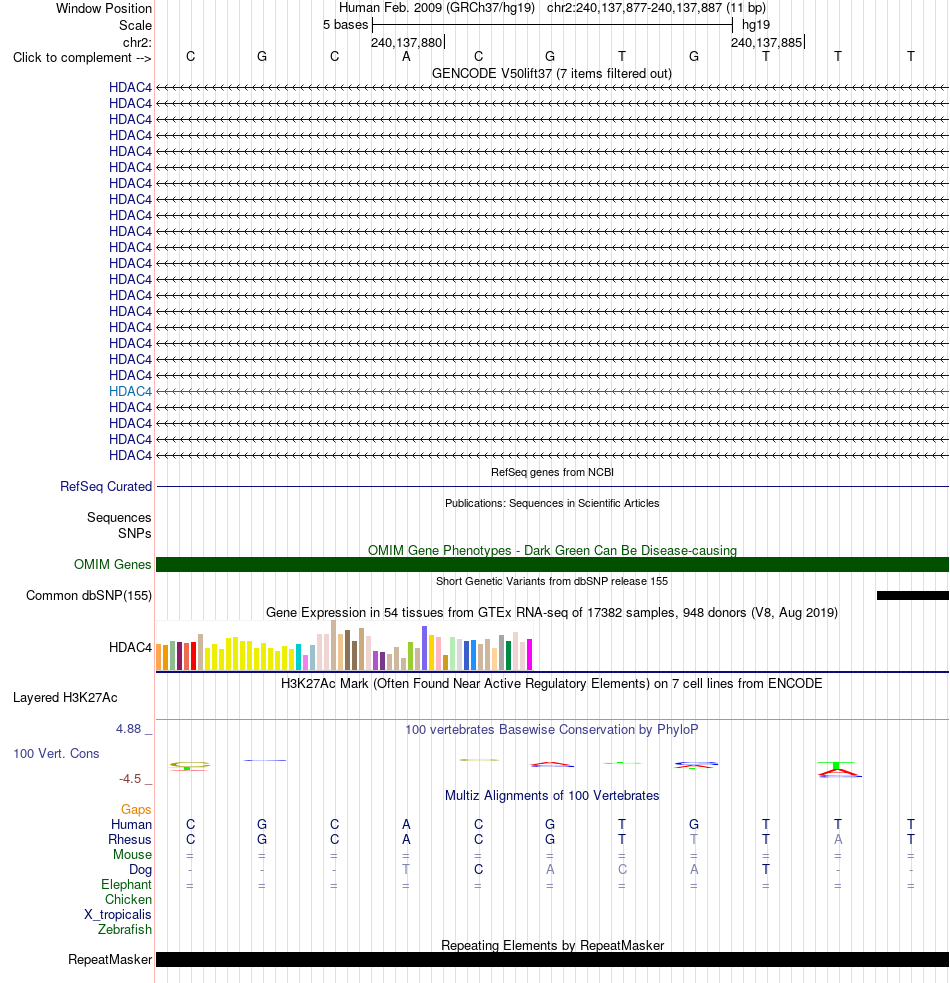Click the Zebrafish alignment row label
This screenshot has width=950, height=983.
125,930
